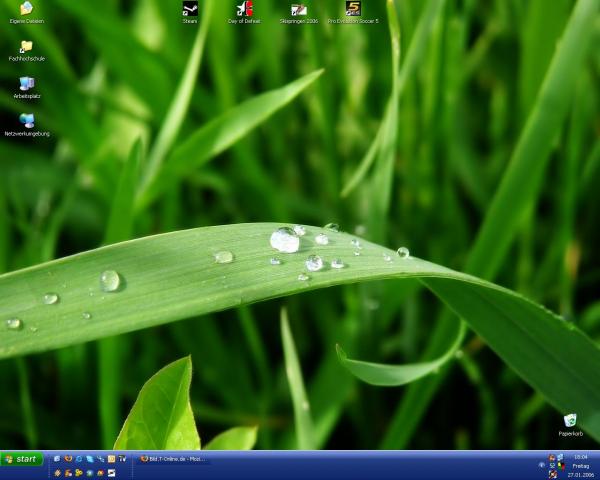
Task: Launch Pro Evolution Soccer 5 shortcut
Action: click(353, 12)
